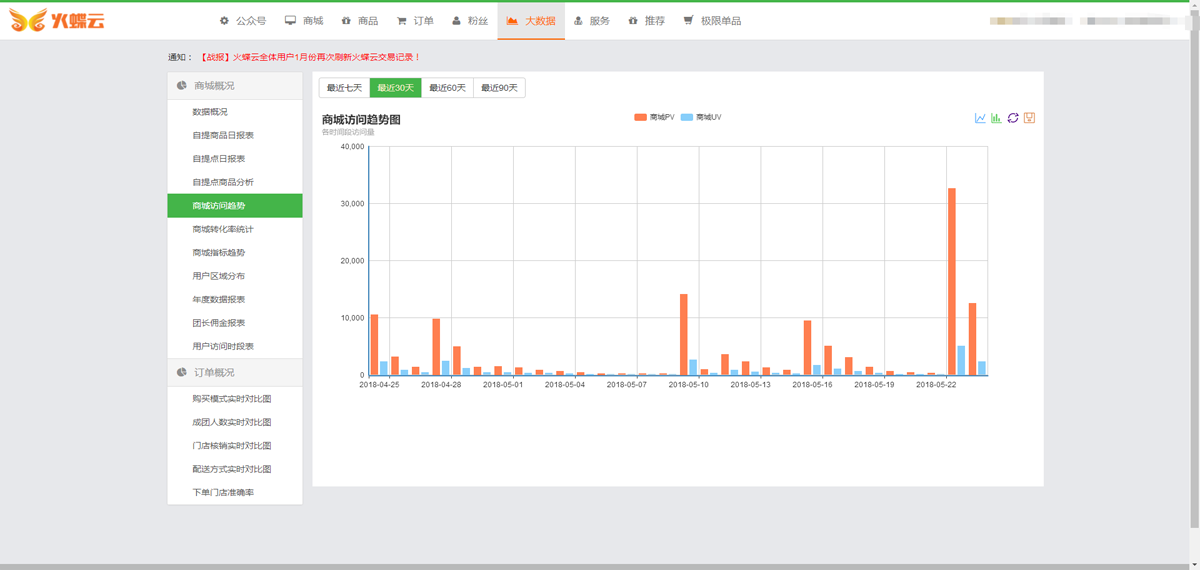Switch chart to bar view icon
The image size is (1200, 570).
(x=996, y=118)
